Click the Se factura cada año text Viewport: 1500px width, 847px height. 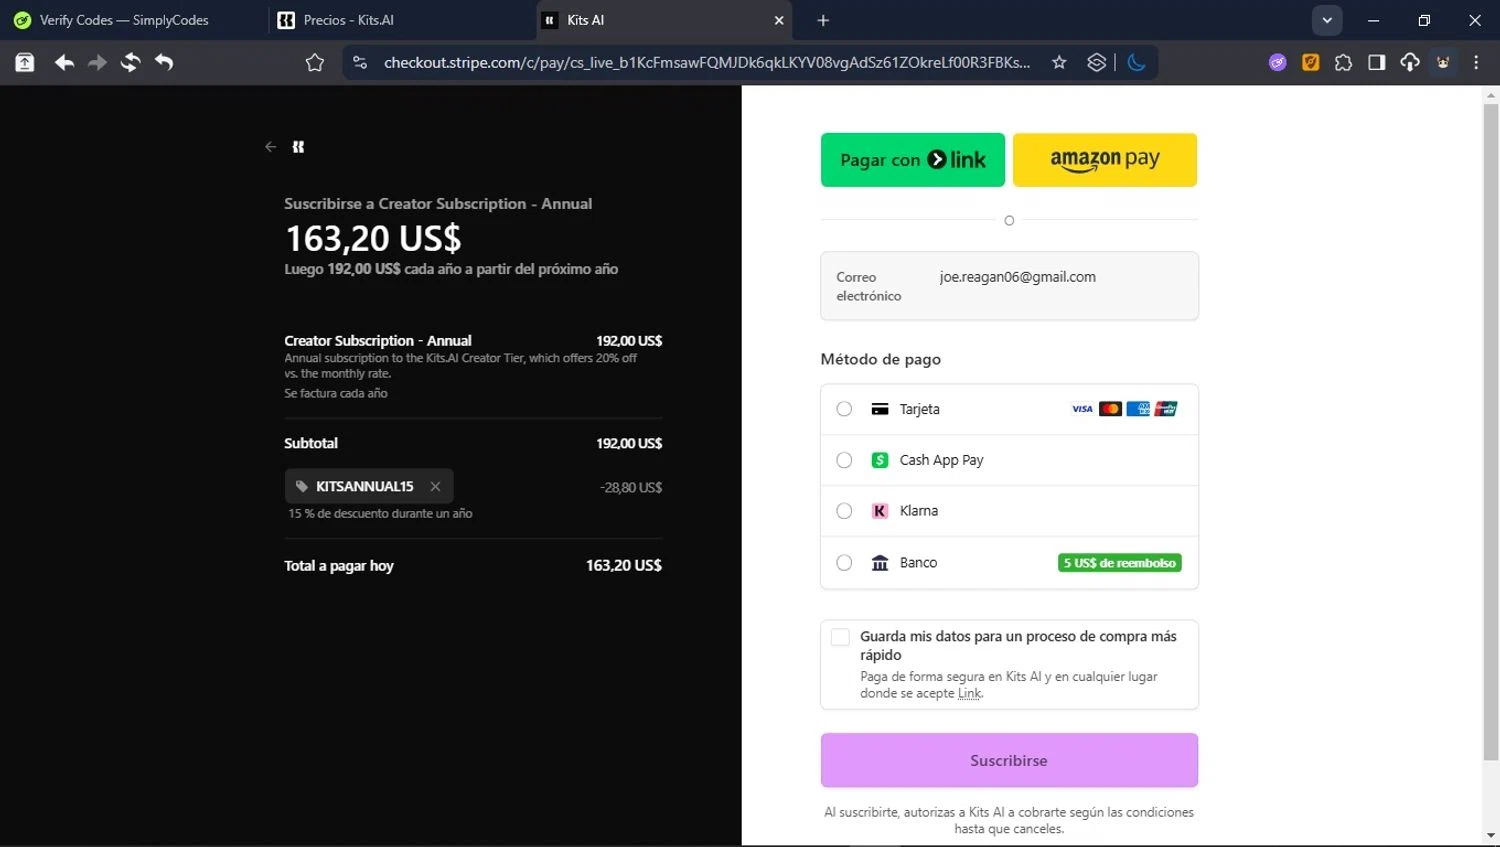(x=336, y=393)
